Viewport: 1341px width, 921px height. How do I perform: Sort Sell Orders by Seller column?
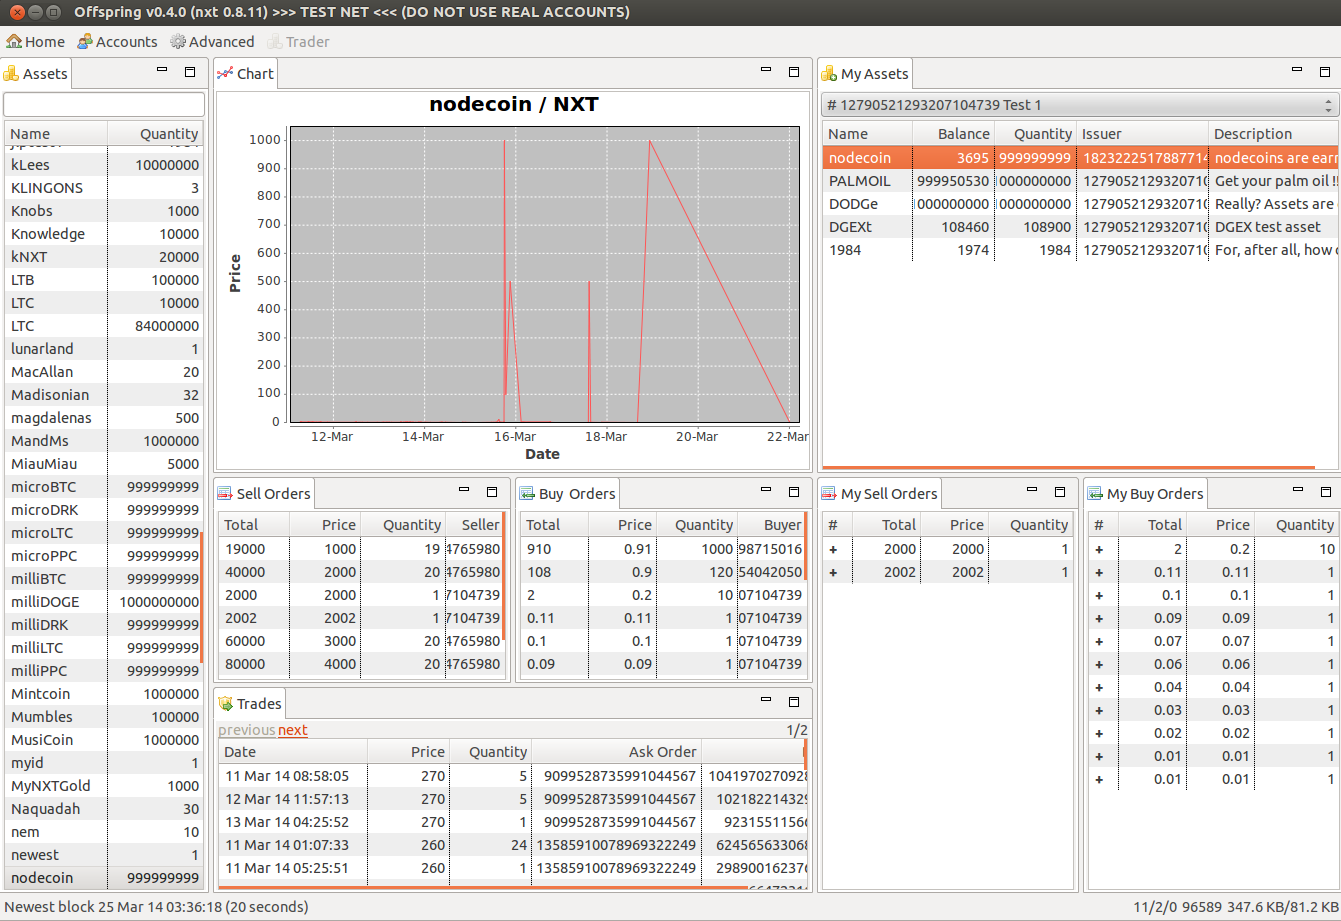473,525
